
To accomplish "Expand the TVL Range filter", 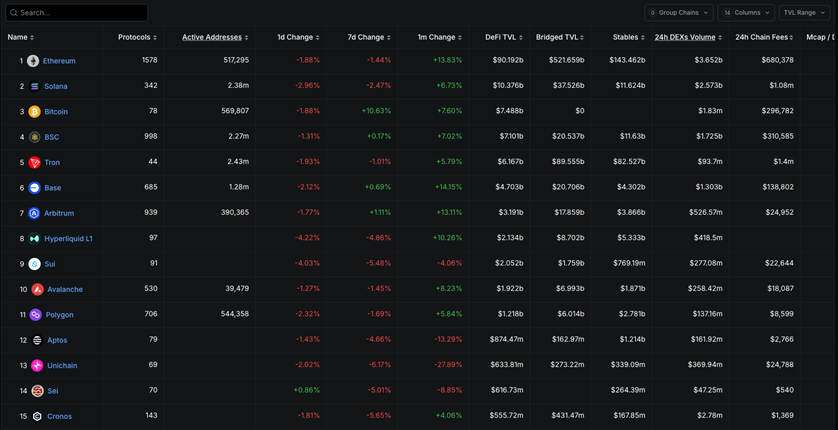I will click(804, 13).
